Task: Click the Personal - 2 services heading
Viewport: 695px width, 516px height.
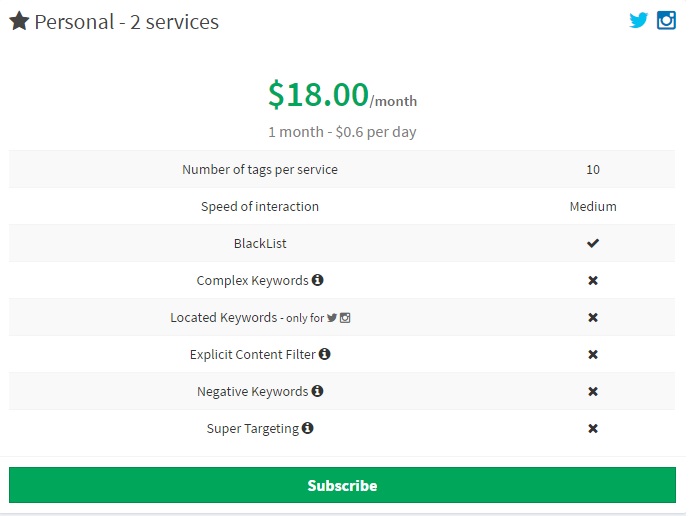Action: coord(126,22)
